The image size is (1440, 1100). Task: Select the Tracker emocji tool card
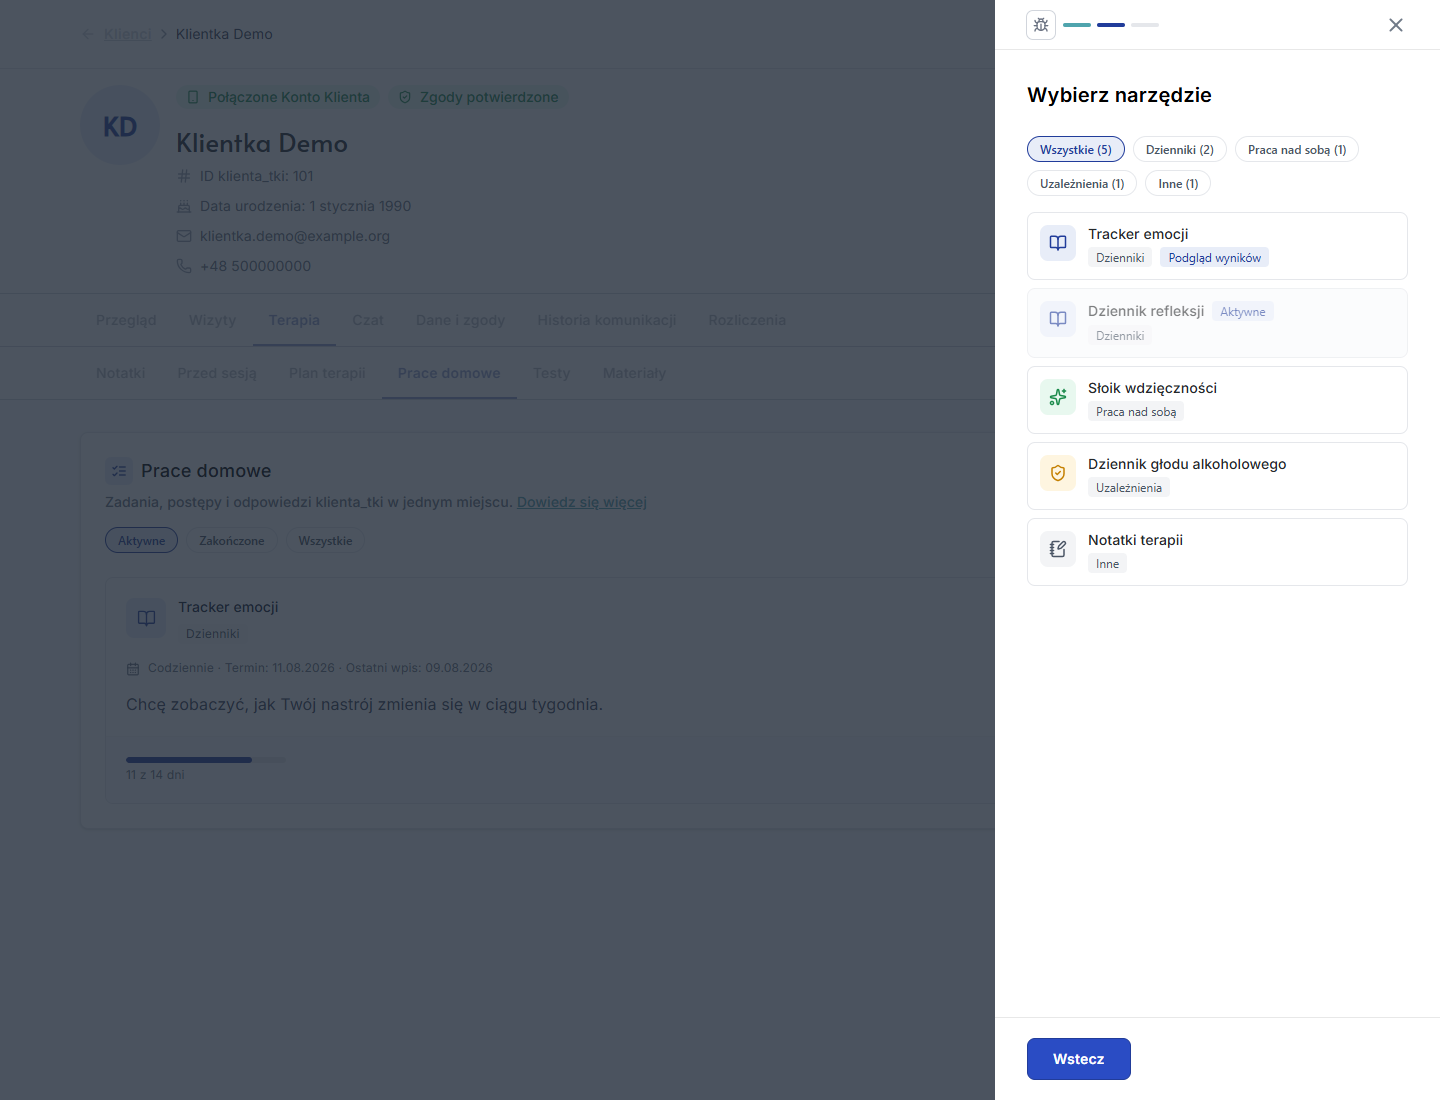click(1217, 246)
